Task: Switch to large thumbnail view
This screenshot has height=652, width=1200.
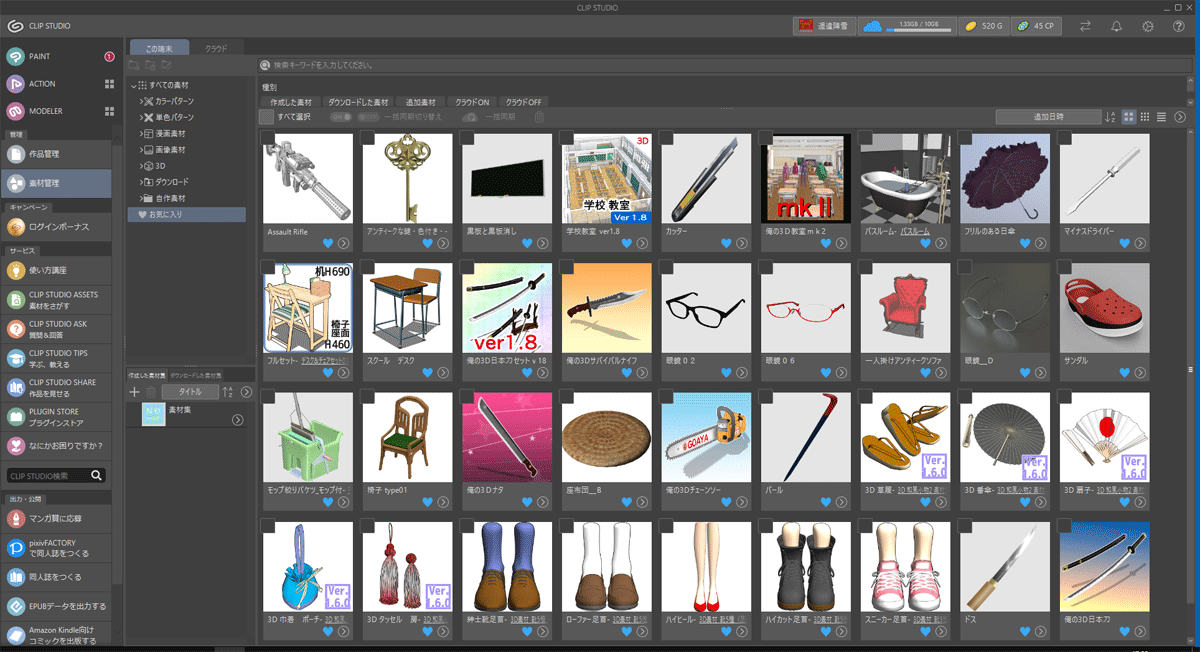Action: [1129, 117]
